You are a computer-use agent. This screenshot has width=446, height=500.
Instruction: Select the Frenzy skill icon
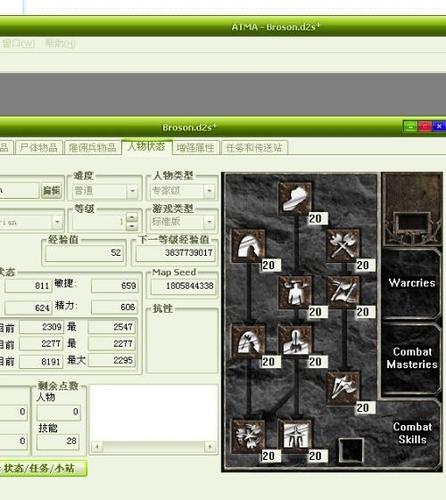[x=343, y=388]
